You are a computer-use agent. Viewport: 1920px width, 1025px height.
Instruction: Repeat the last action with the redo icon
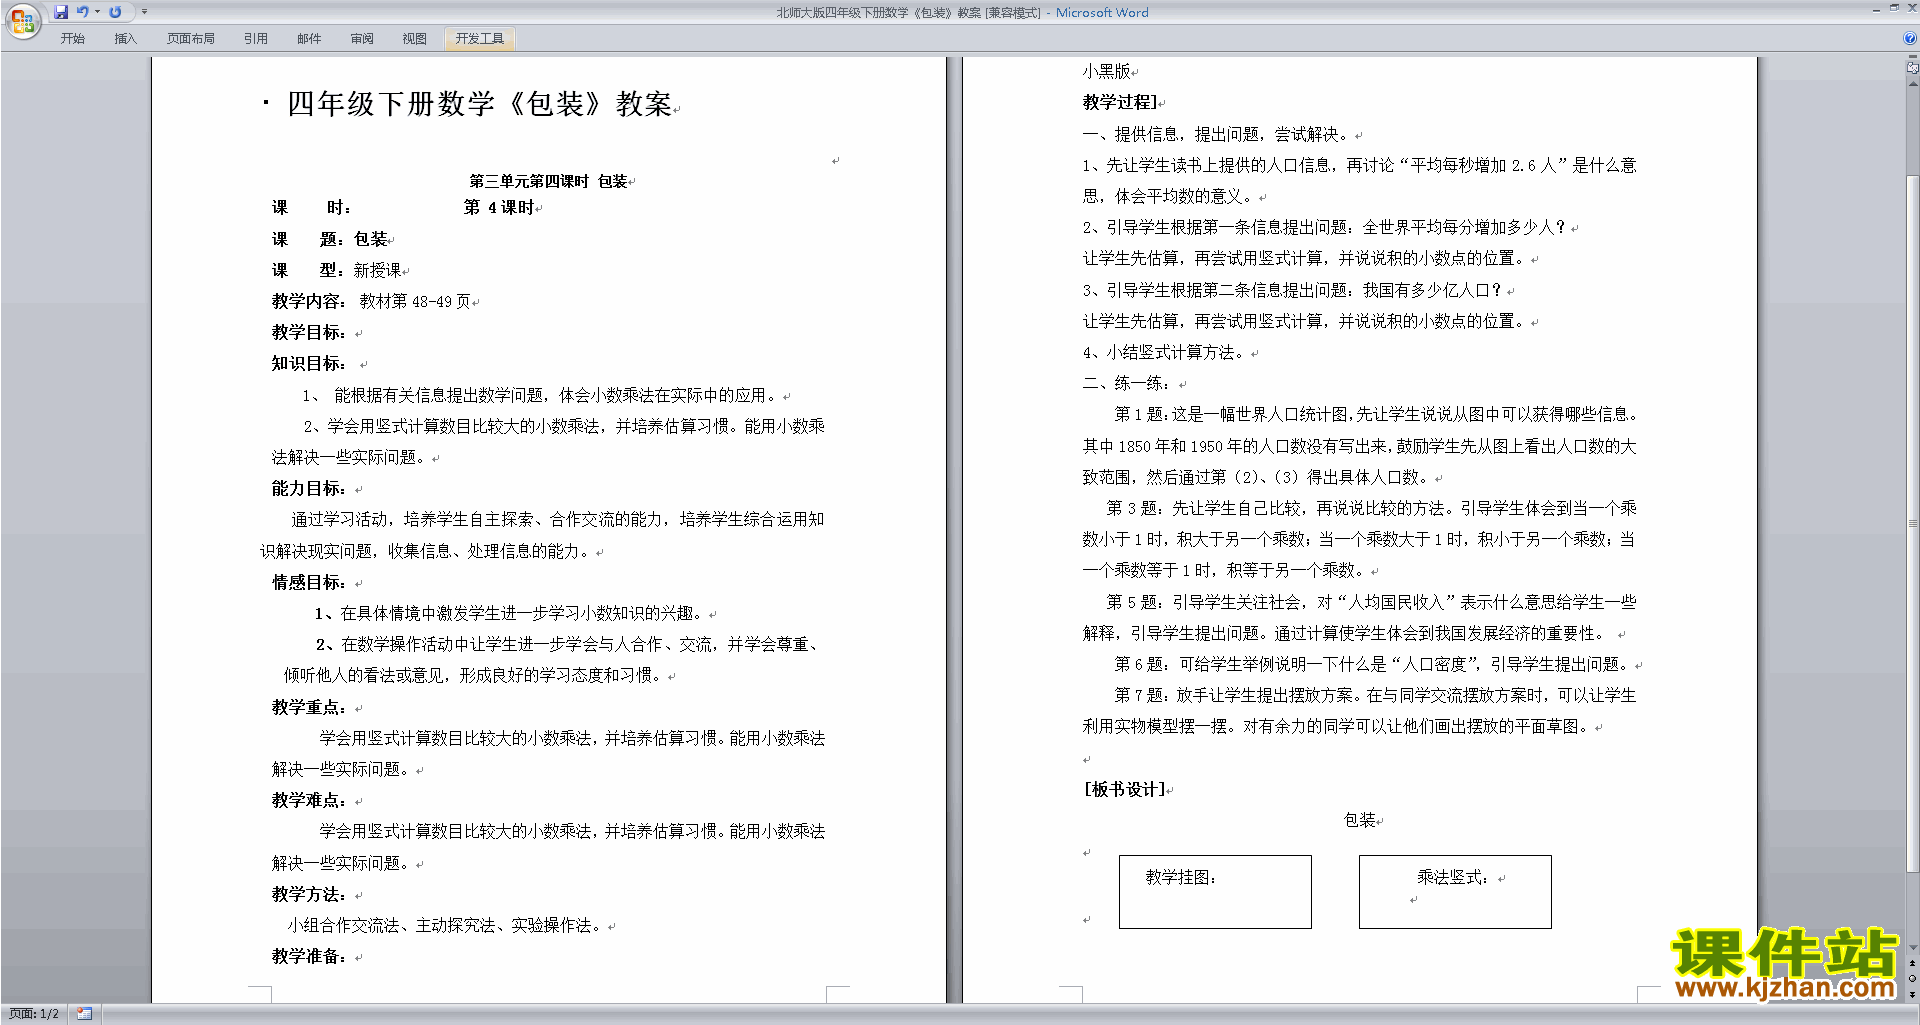coord(116,12)
